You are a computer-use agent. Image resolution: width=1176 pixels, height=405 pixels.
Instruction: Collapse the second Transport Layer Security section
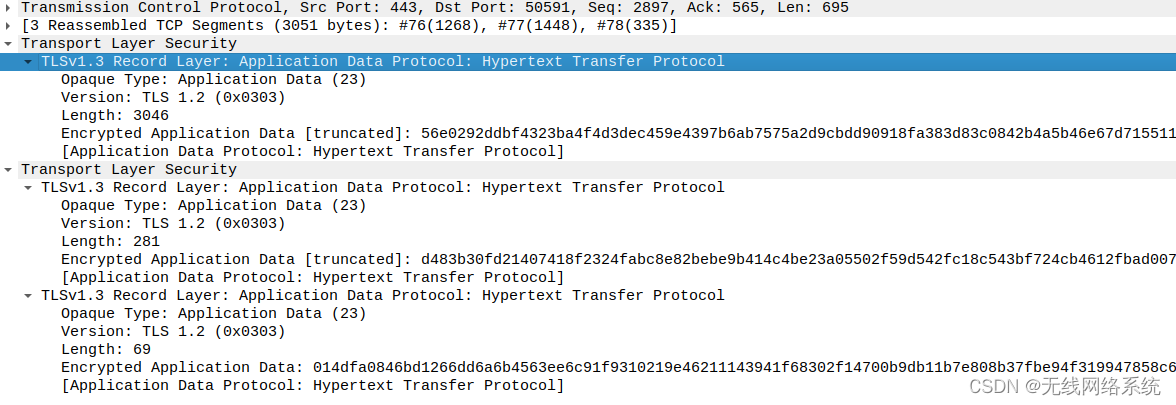click(8, 170)
